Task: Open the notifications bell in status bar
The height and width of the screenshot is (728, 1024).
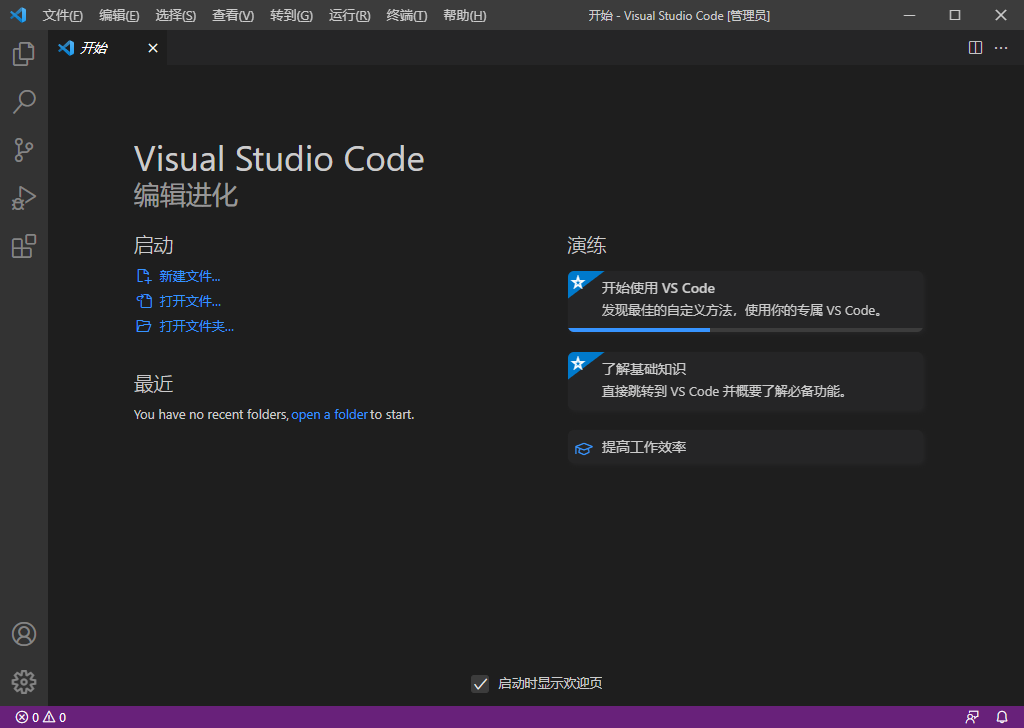Action: [1001, 717]
